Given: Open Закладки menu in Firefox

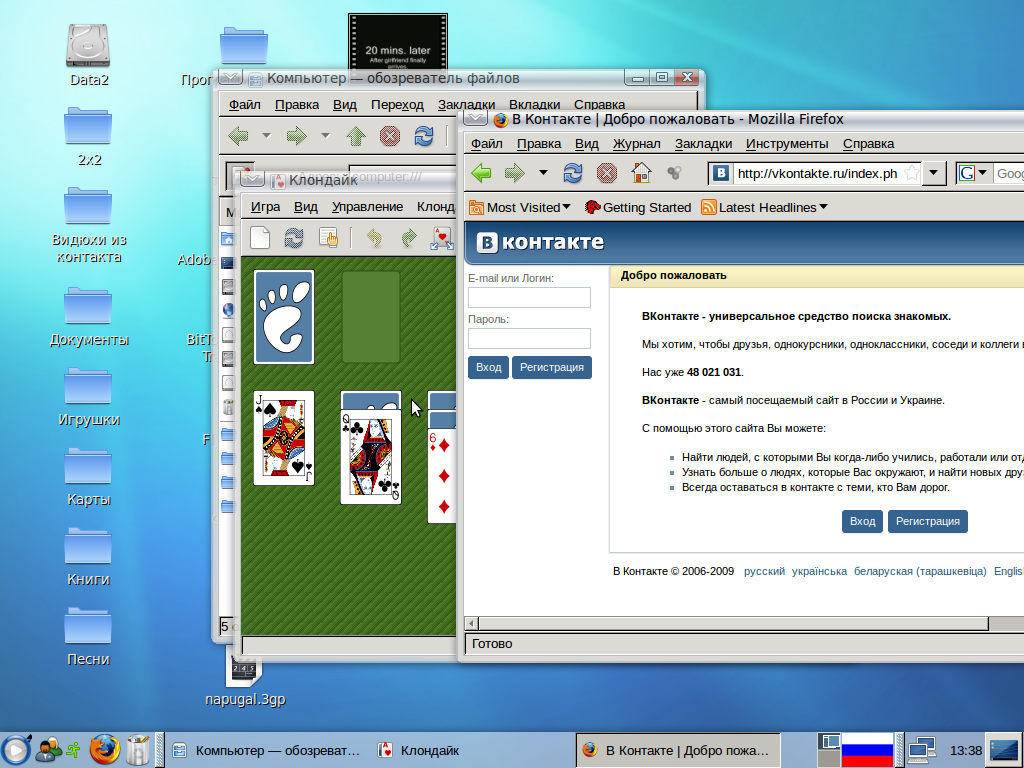Looking at the screenshot, I should point(703,144).
